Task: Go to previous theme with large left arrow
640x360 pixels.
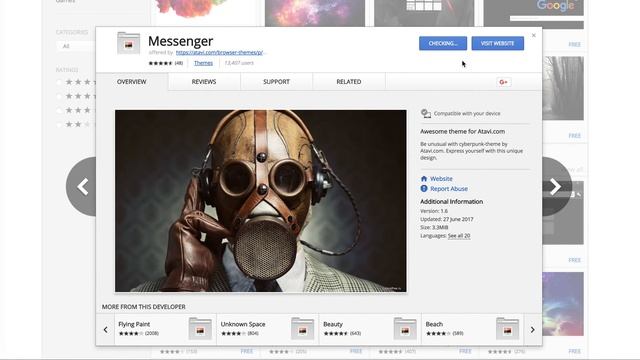Action: pyautogui.click(x=81, y=187)
